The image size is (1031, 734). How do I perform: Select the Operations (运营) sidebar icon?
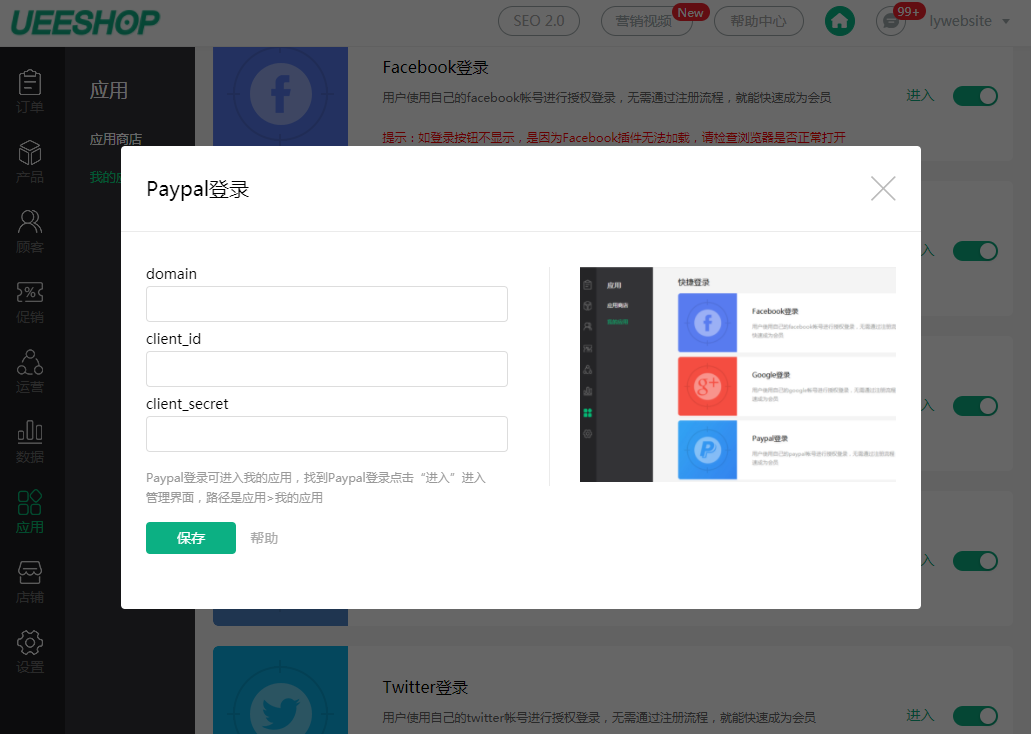tap(30, 370)
